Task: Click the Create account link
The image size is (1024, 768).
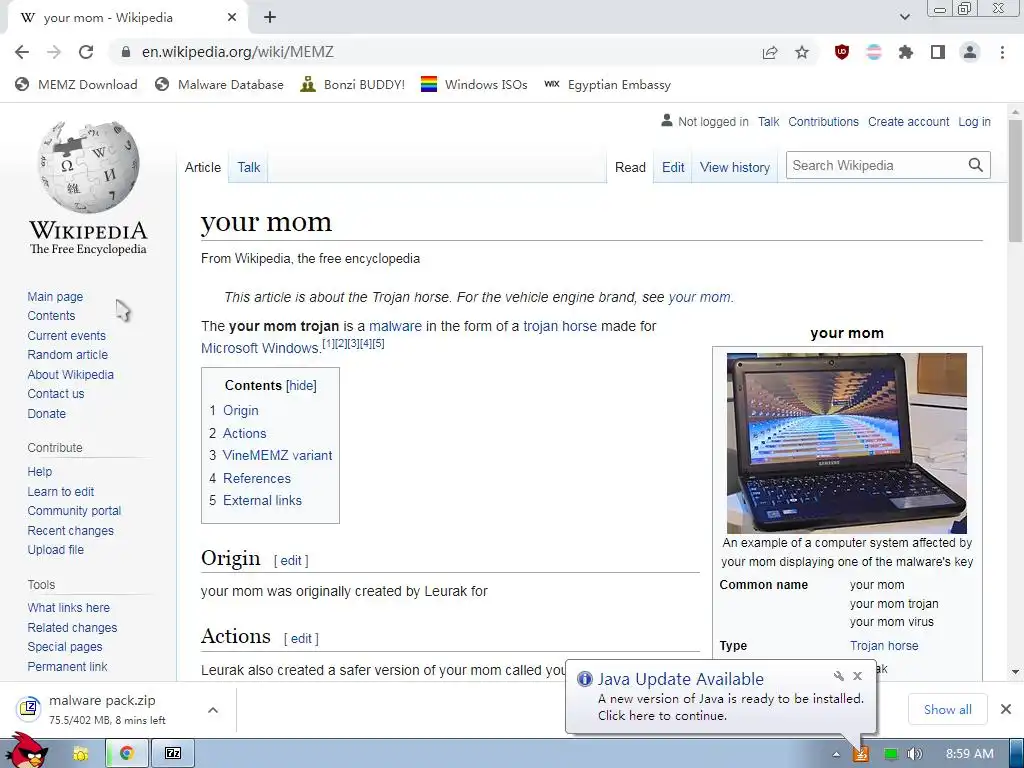Action: (x=908, y=121)
